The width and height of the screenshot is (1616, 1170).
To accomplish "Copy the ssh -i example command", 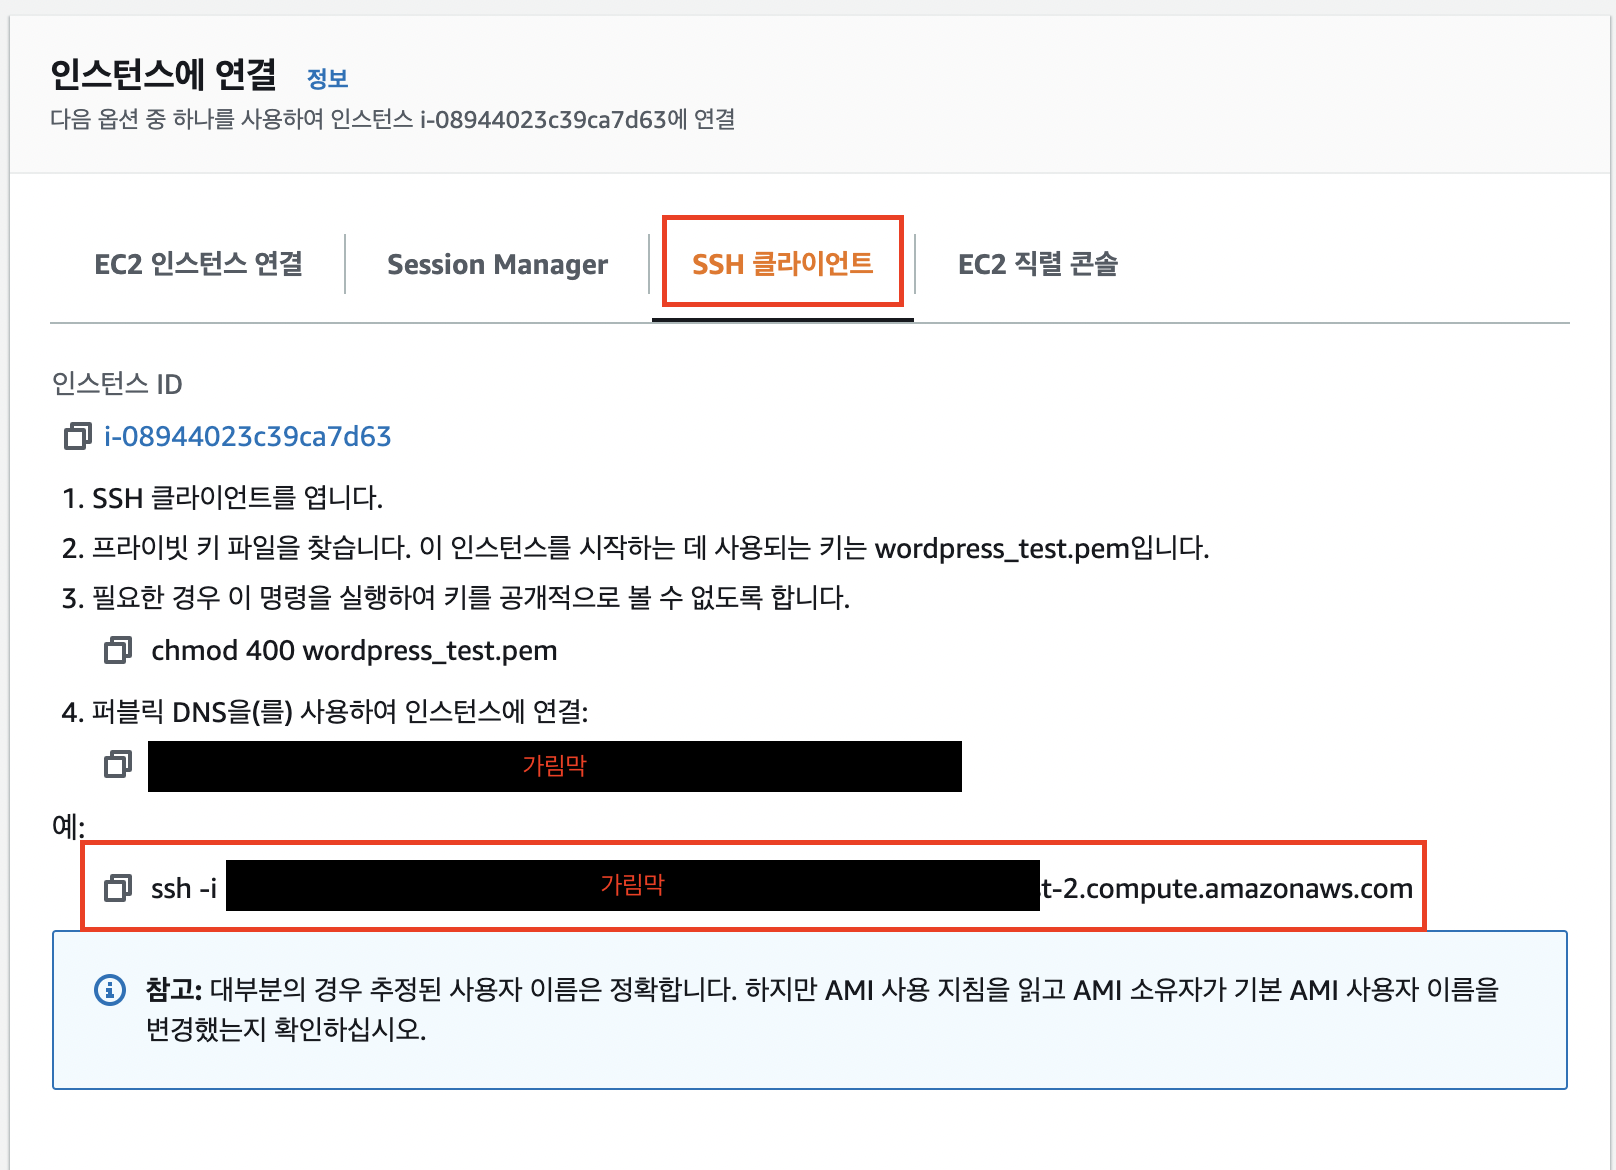I will 118,887.
